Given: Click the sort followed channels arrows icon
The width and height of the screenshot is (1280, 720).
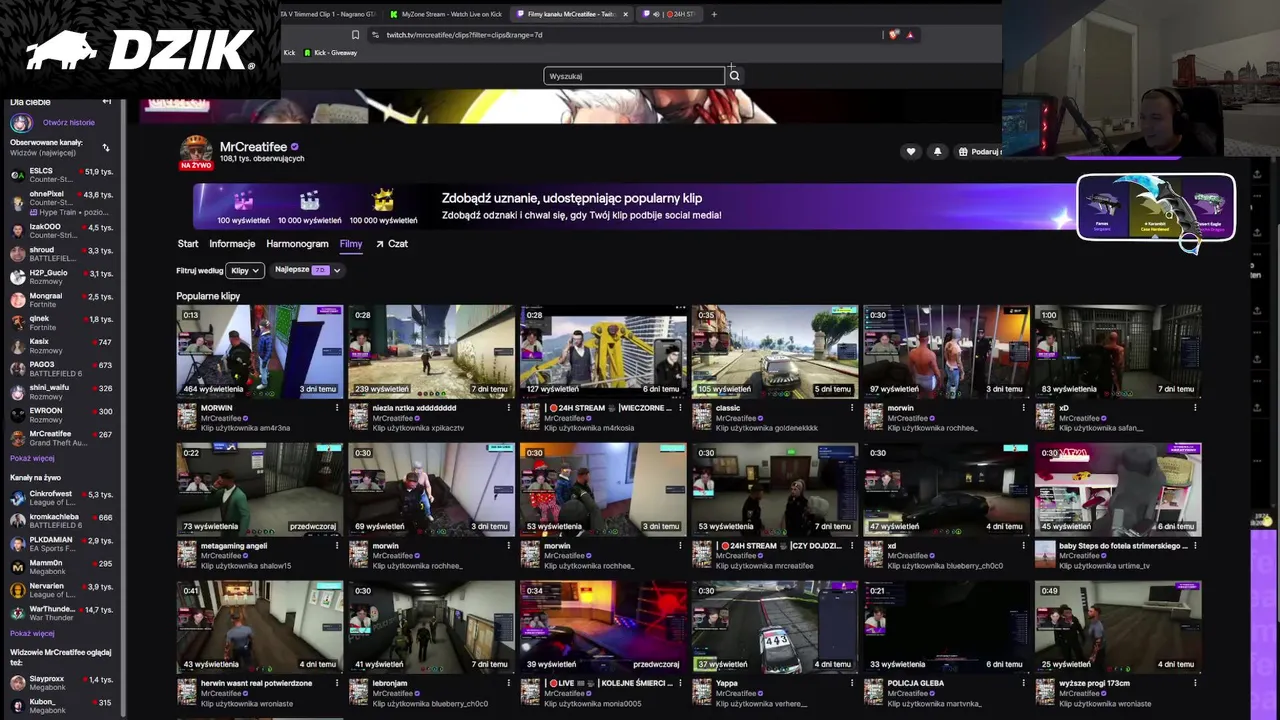Looking at the screenshot, I should (x=106, y=148).
